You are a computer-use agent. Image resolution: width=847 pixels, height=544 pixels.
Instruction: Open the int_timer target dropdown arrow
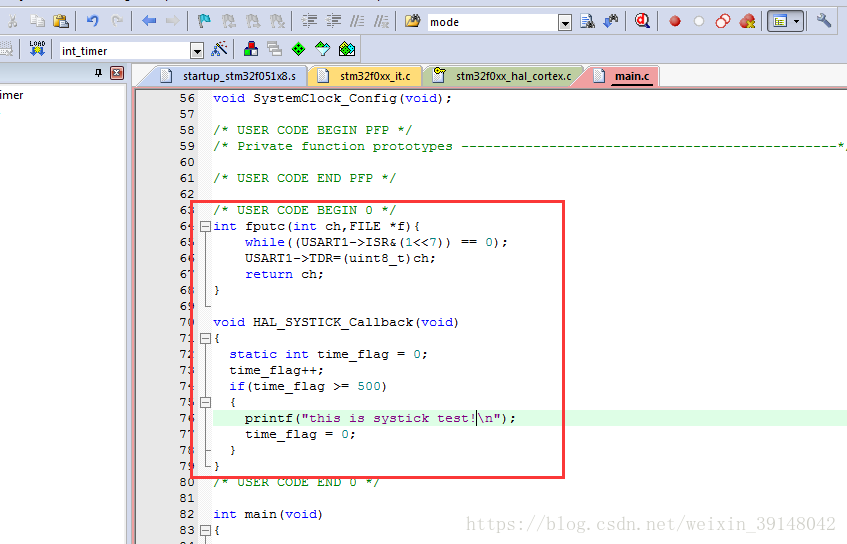point(197,52)
